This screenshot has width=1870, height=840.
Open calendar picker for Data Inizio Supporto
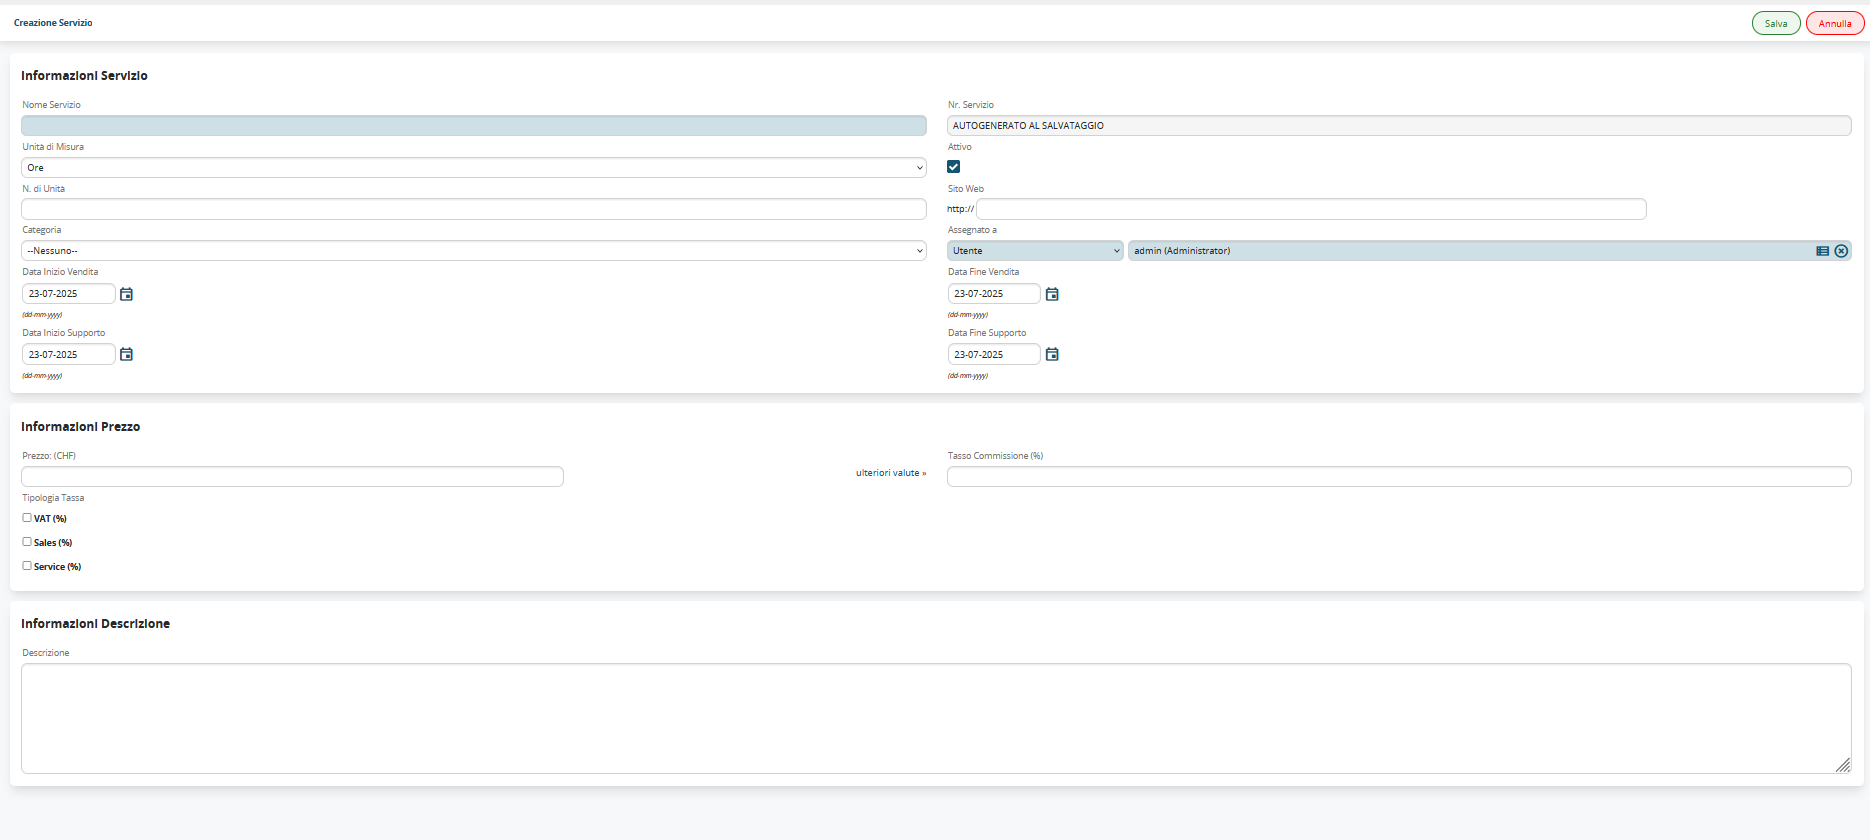point(126,355)
